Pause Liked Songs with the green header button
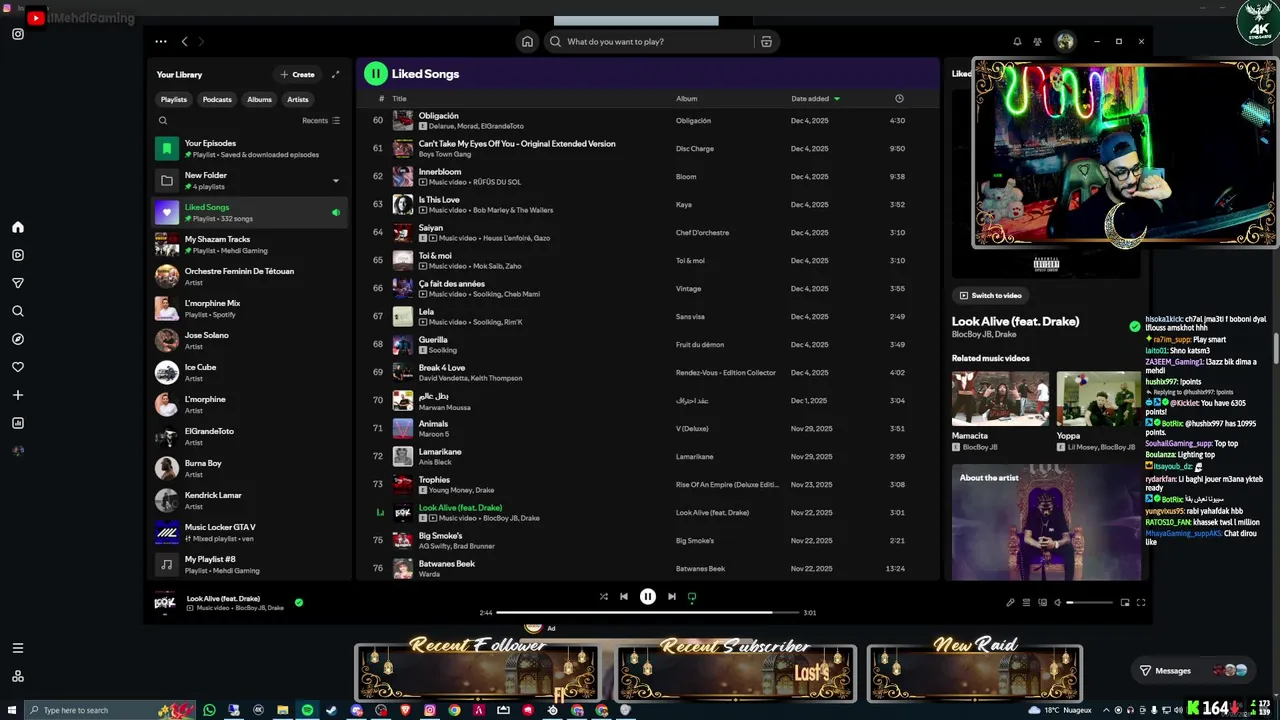 [x=375, y=73]
